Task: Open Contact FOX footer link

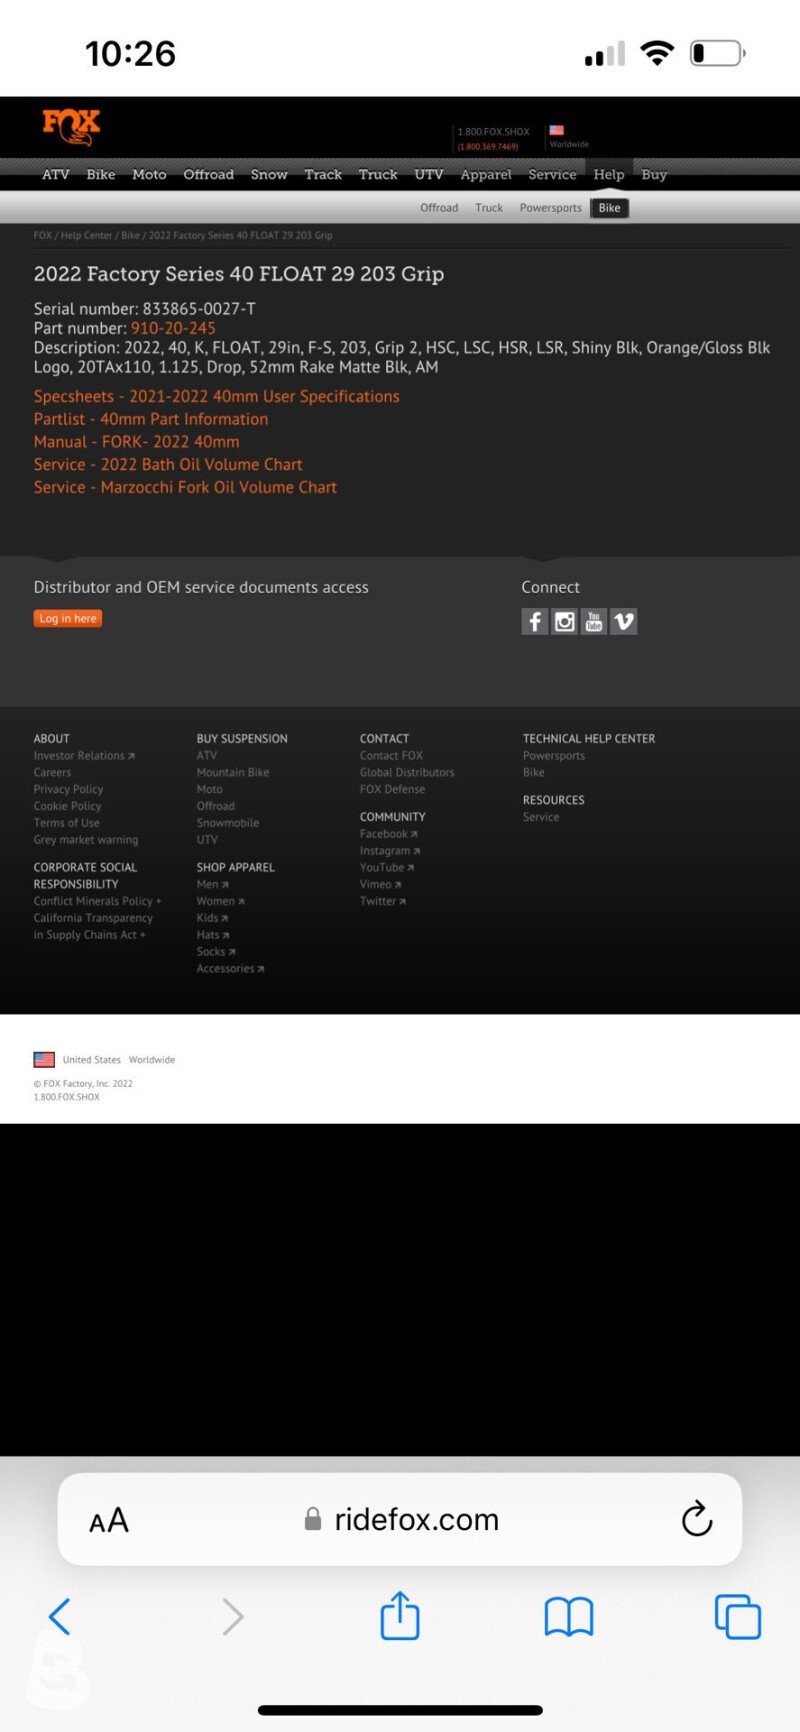Action: [391, 756]
